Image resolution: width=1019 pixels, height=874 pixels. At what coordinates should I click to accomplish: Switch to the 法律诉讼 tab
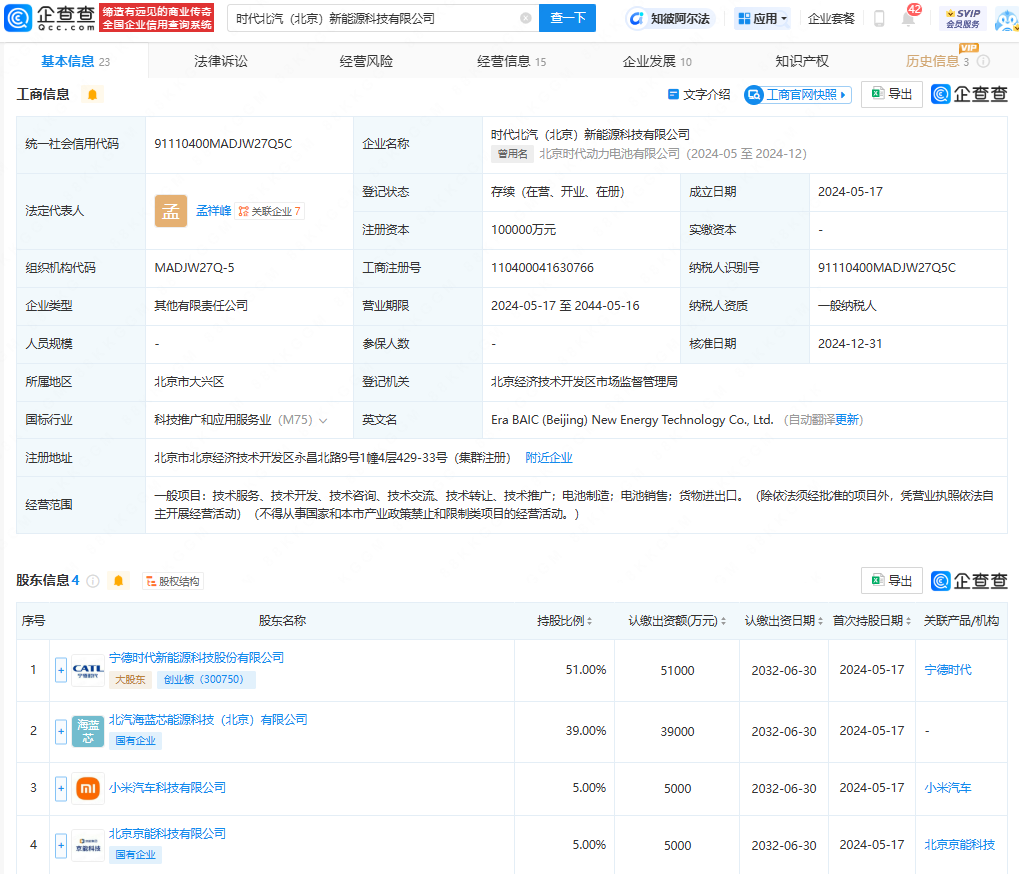coord(221,61)
